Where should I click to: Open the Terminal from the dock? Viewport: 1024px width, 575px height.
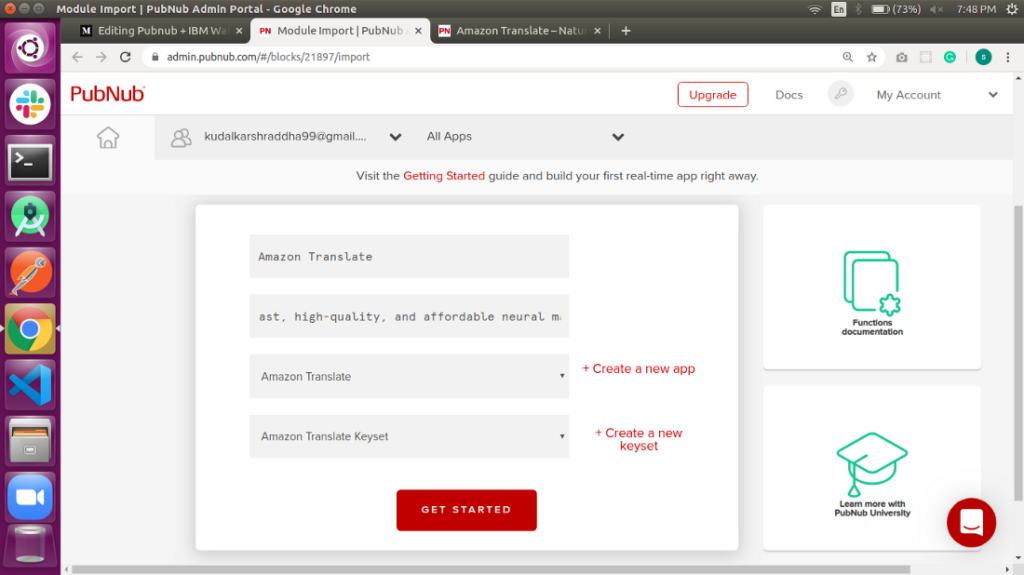pyautogui.click(x=29, y=161)
